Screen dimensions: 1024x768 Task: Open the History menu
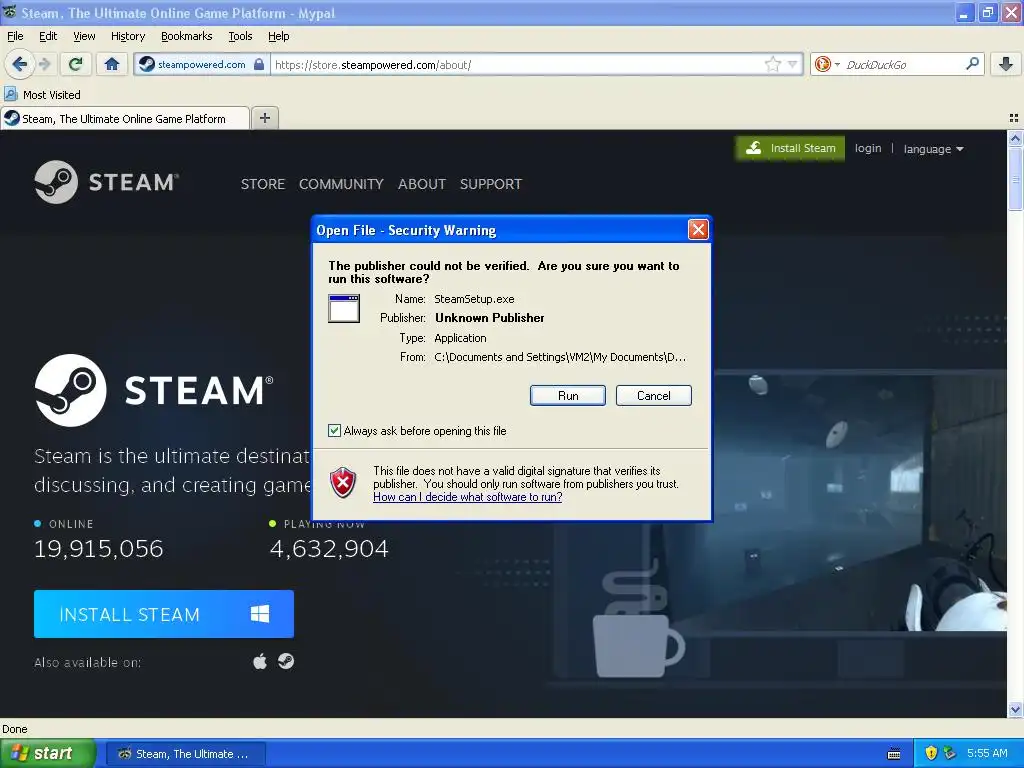[128, 36]
